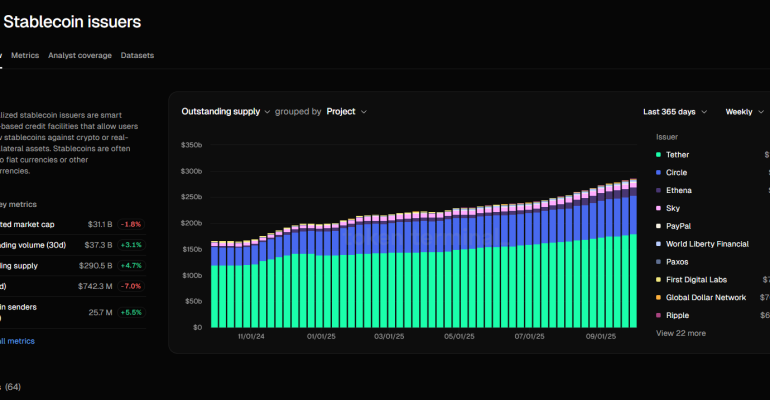The image size is (770, 400).
Task: Change the Weekly interval dropdown
Action: coord(745,112)
